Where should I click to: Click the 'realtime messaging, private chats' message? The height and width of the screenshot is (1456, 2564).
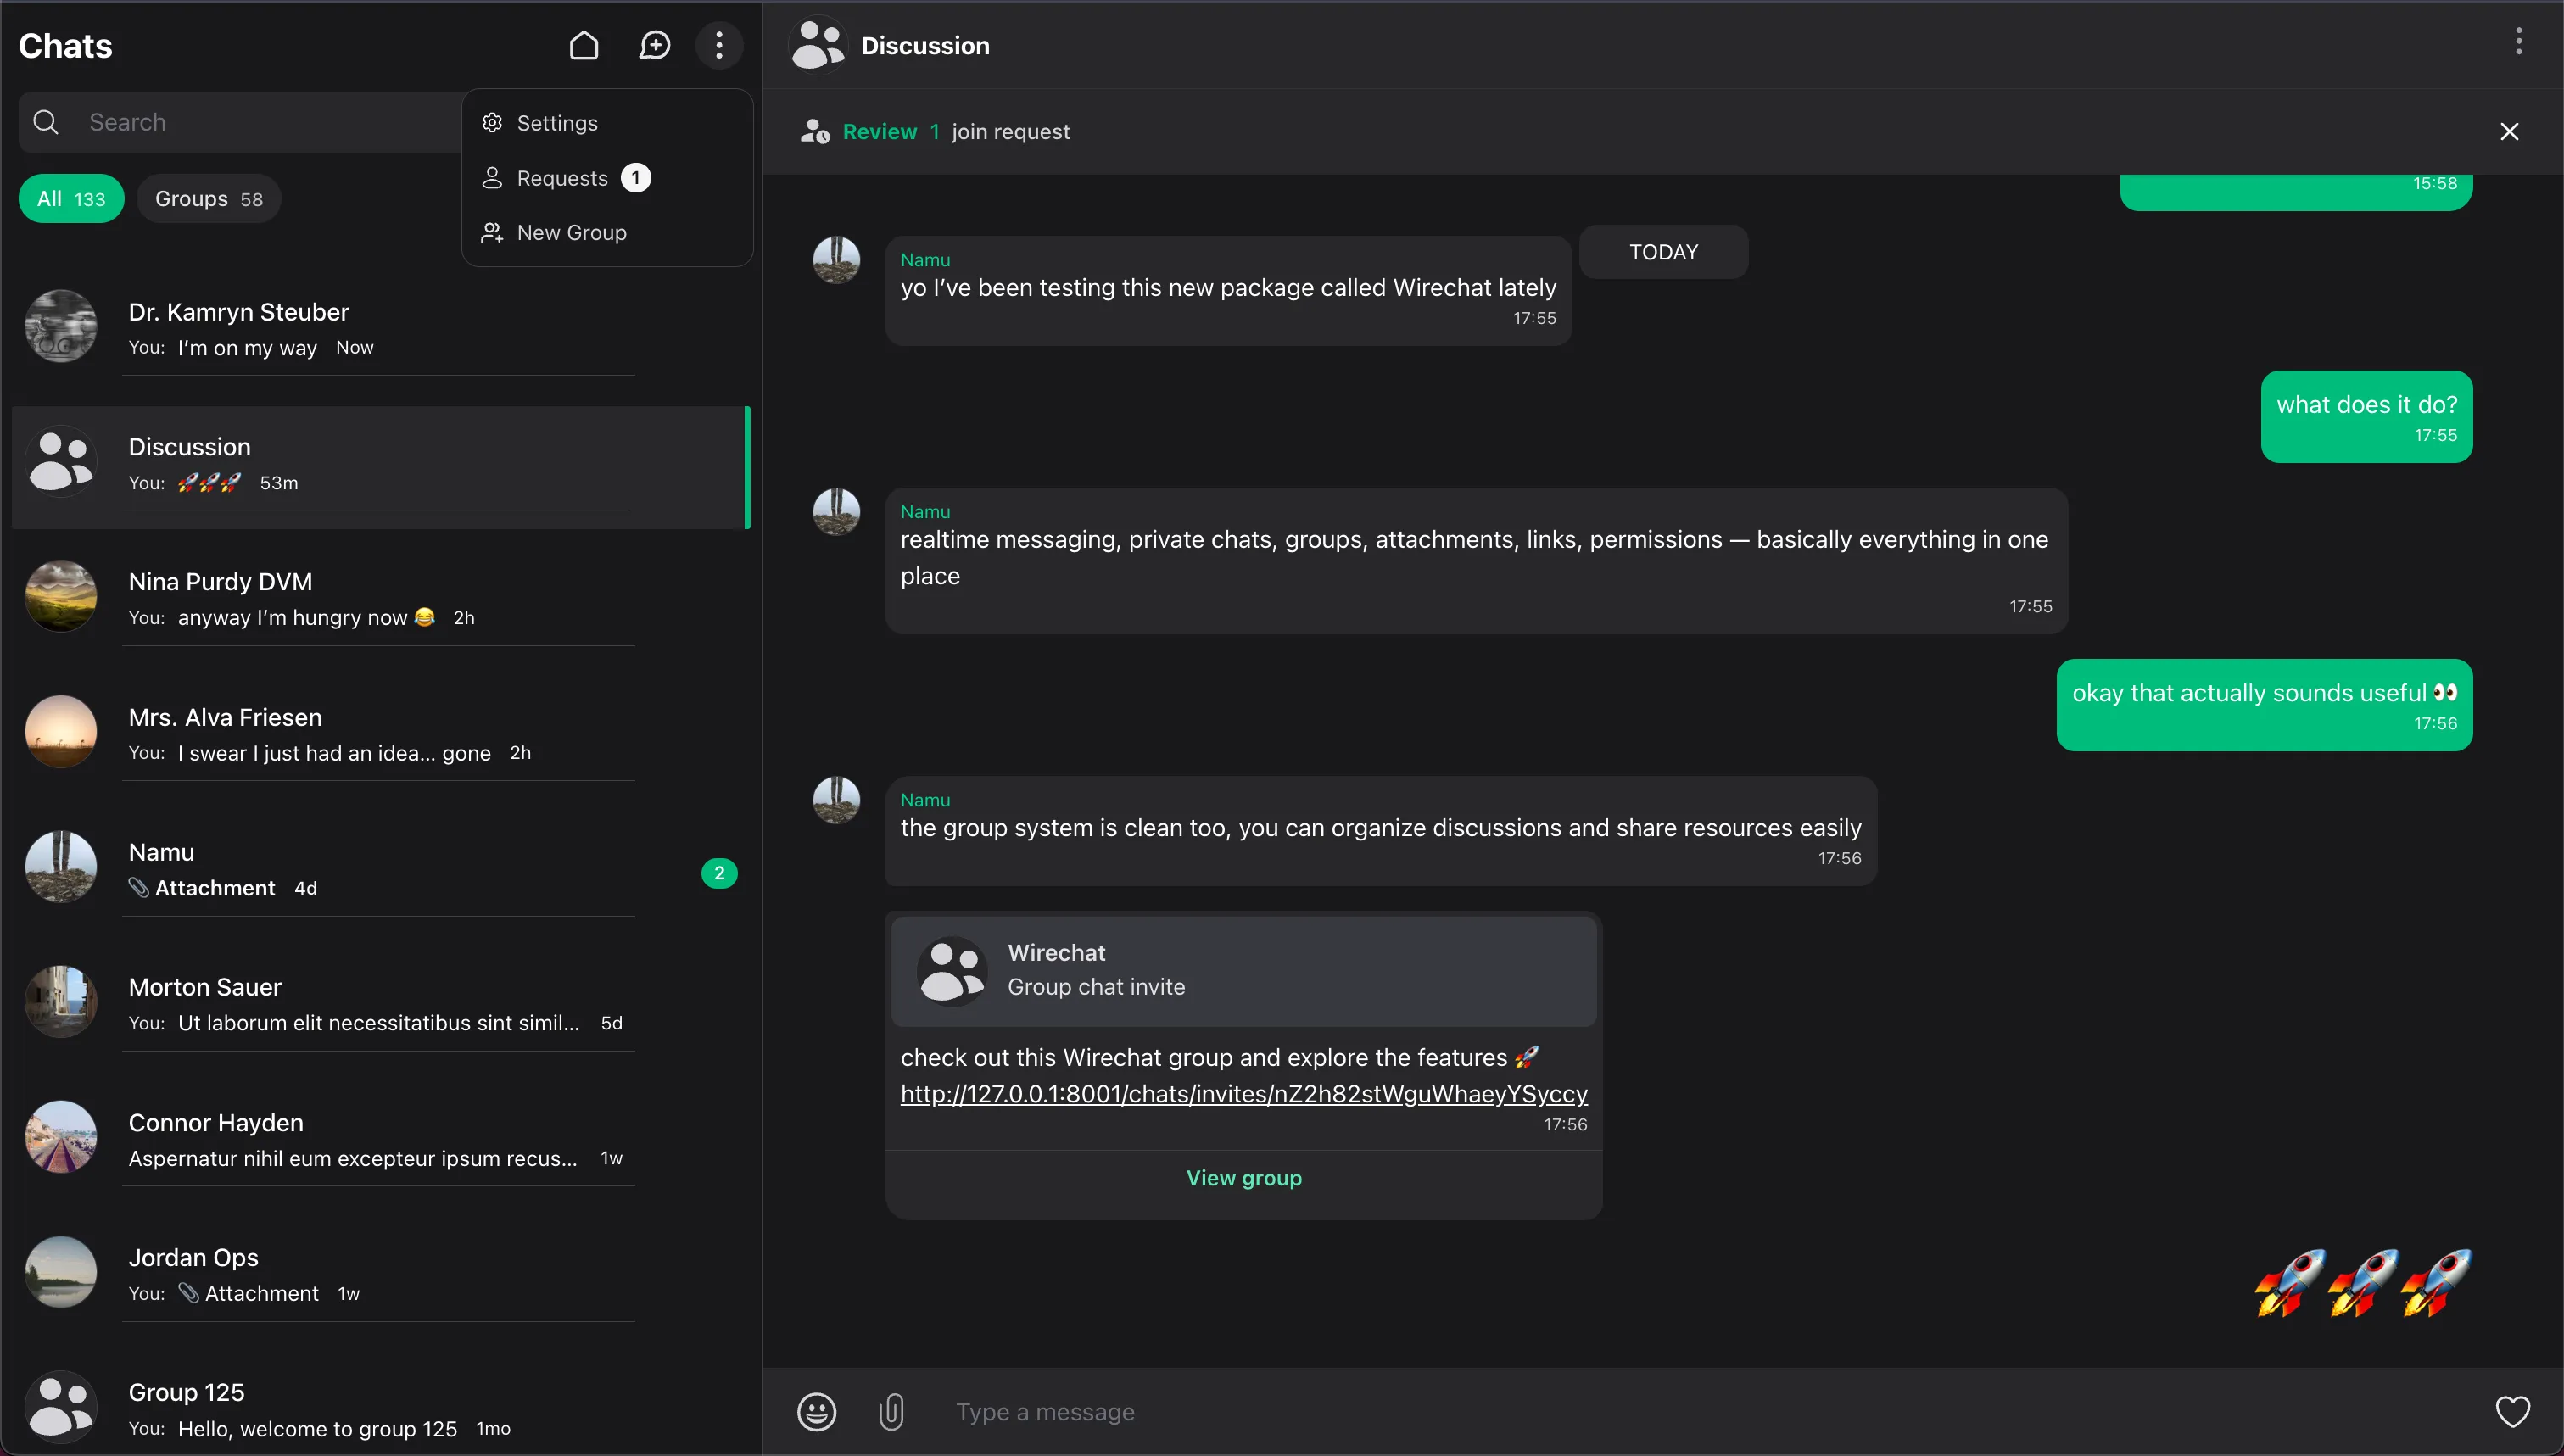[1476, 561]
